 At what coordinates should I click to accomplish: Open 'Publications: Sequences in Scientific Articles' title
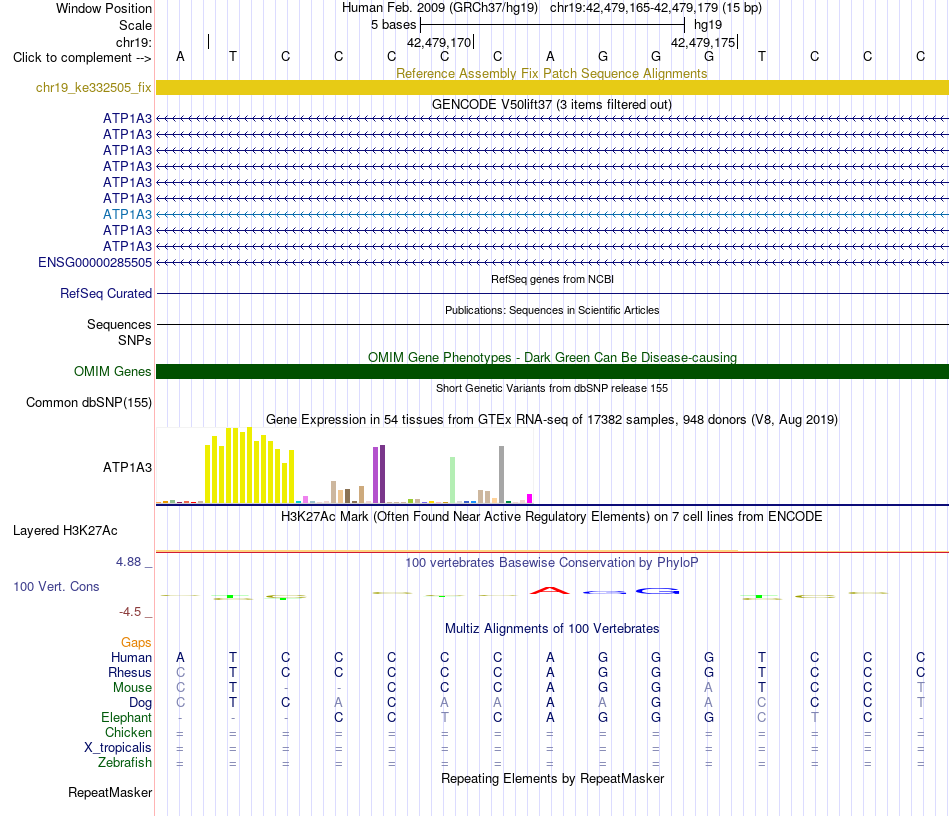tap(552, 310)
